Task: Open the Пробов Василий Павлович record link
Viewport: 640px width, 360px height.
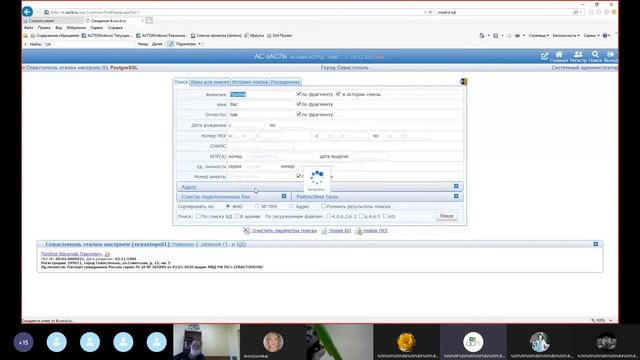Action: tap(71, 254)
